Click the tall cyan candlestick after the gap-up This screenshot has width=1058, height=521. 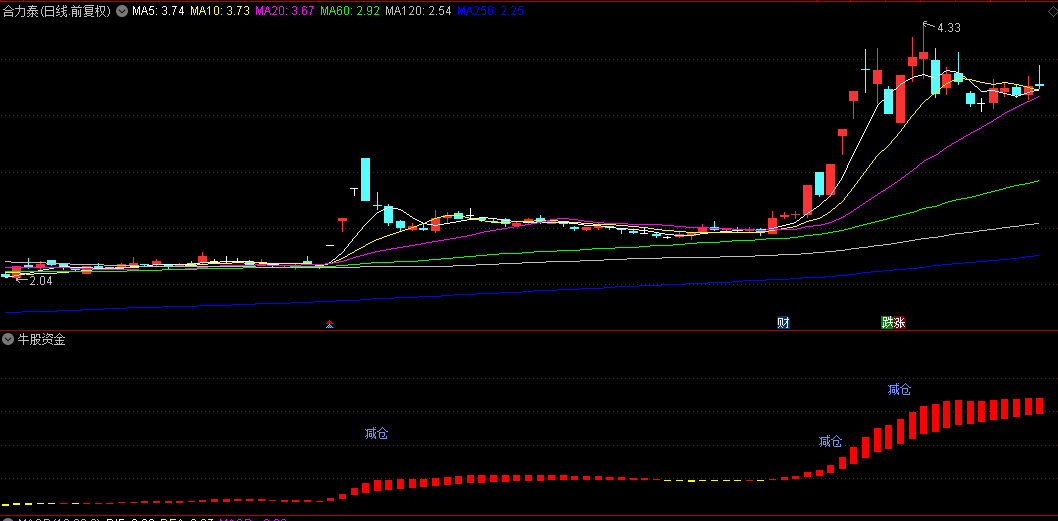(365, 180)
